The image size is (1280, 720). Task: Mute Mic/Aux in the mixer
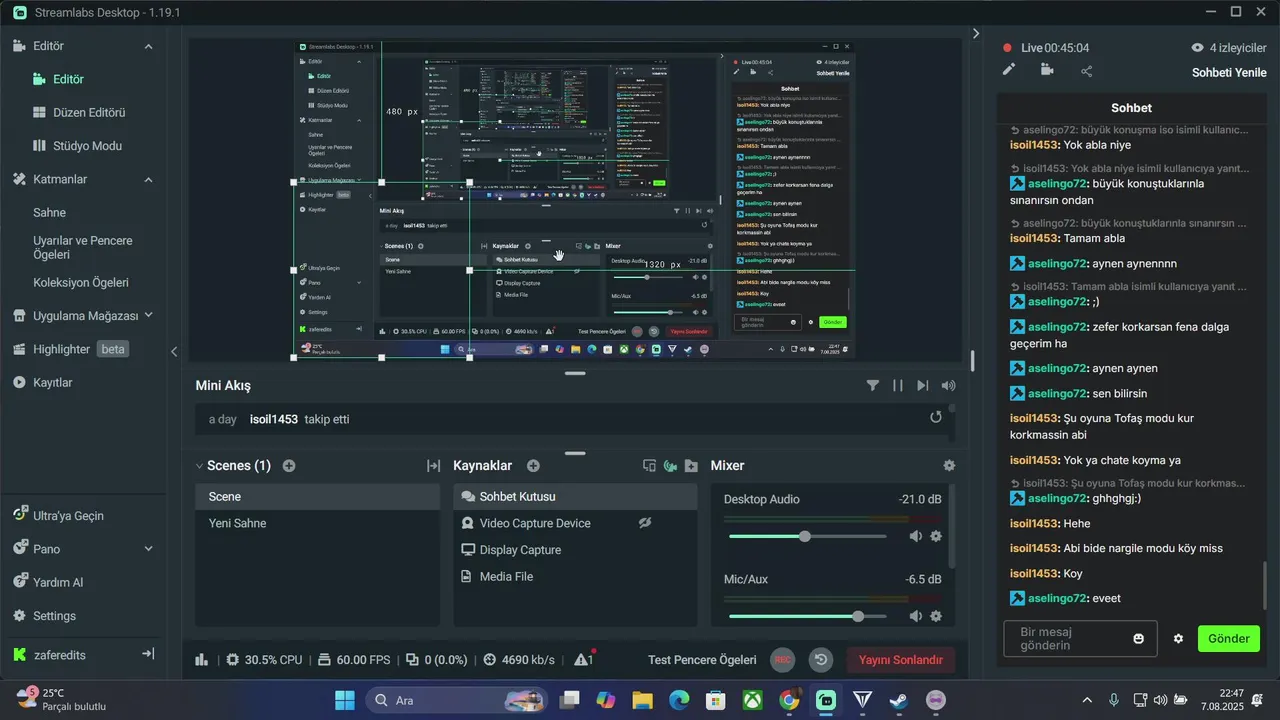point(915,616)
